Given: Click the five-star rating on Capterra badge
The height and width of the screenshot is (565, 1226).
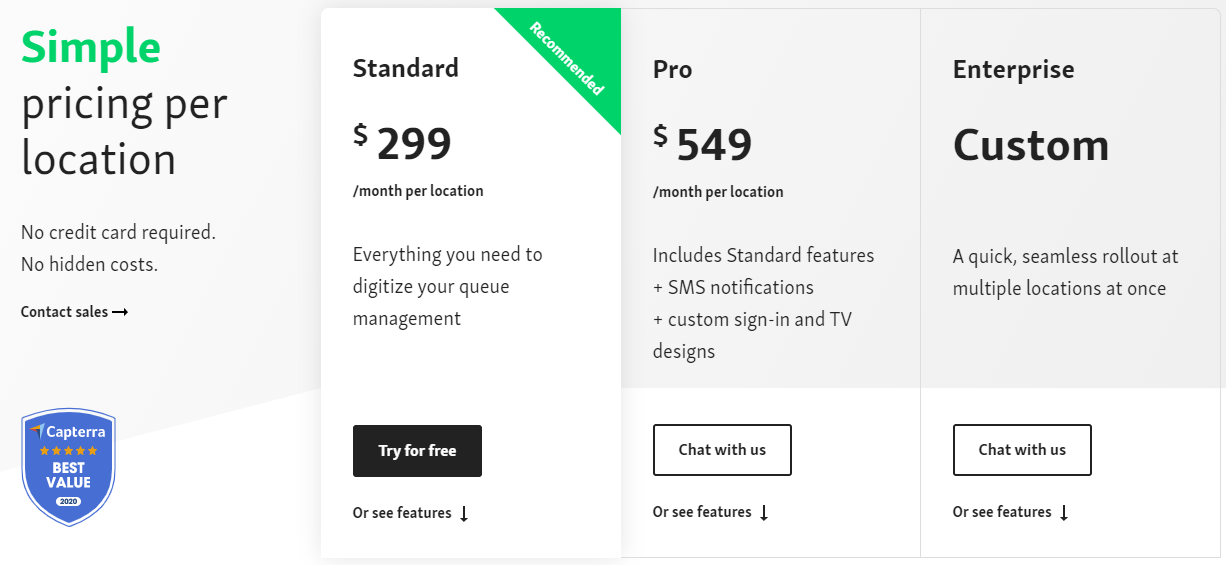Looking at the screenshot, I should [x=69, y=451].
